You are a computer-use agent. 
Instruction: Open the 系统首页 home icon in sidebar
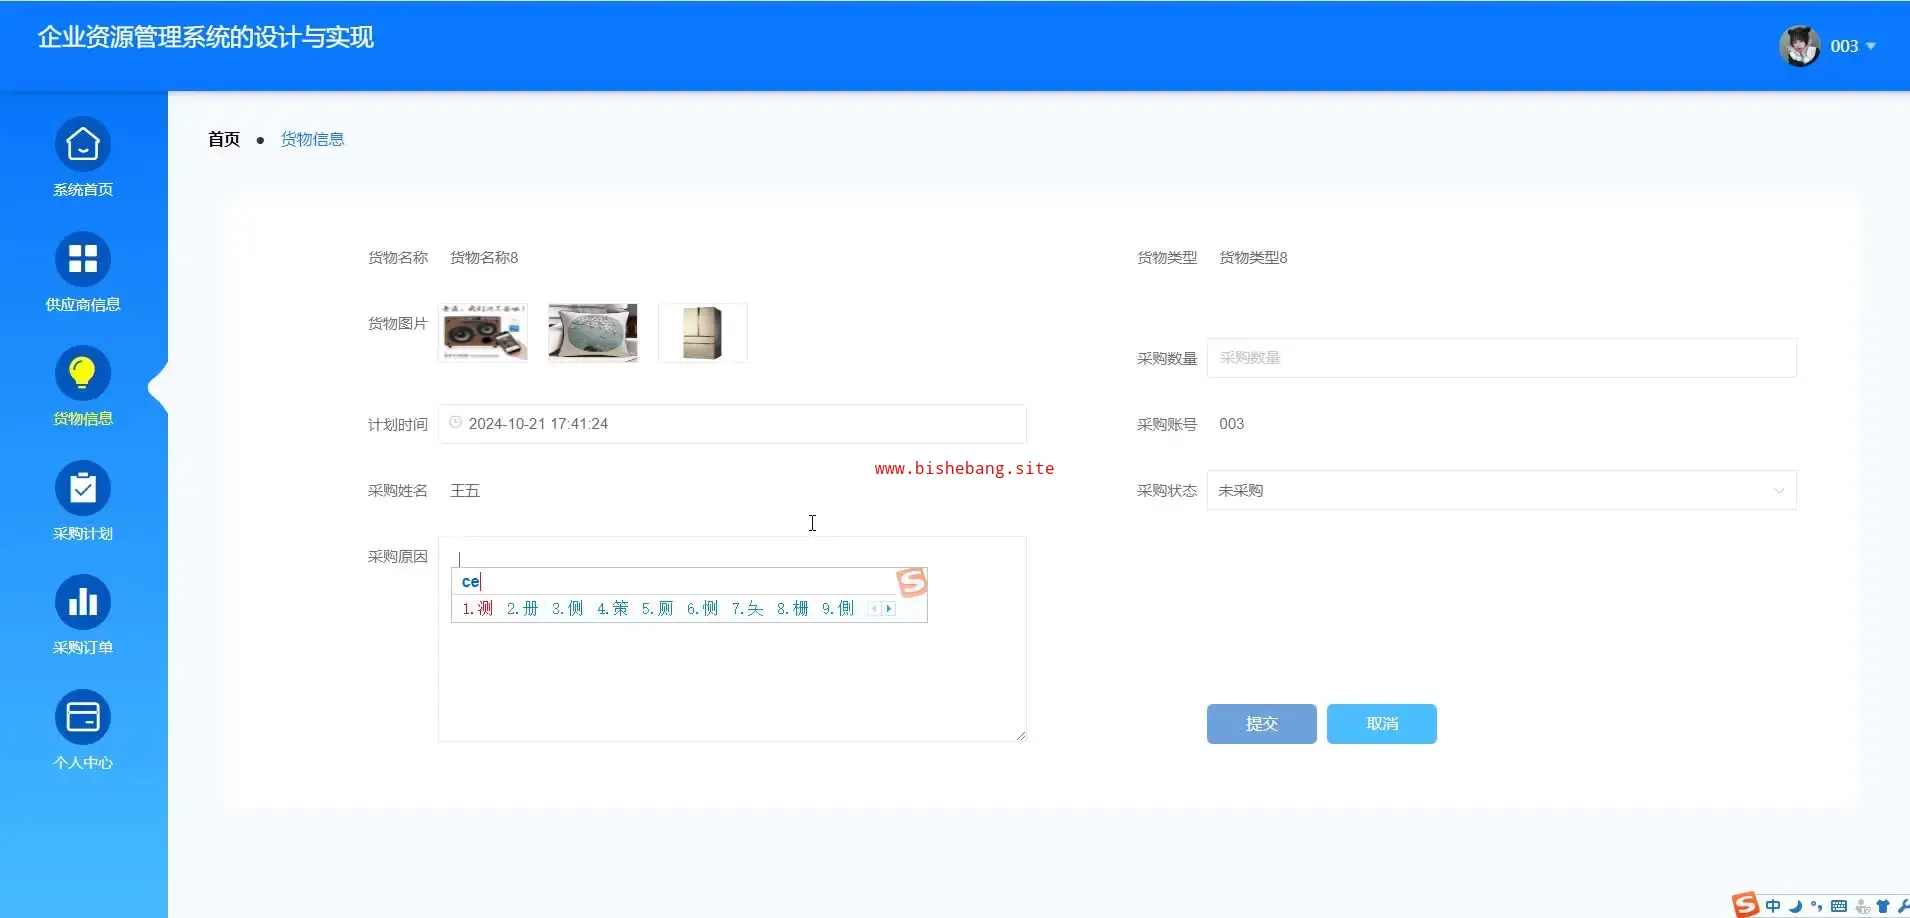83,145
